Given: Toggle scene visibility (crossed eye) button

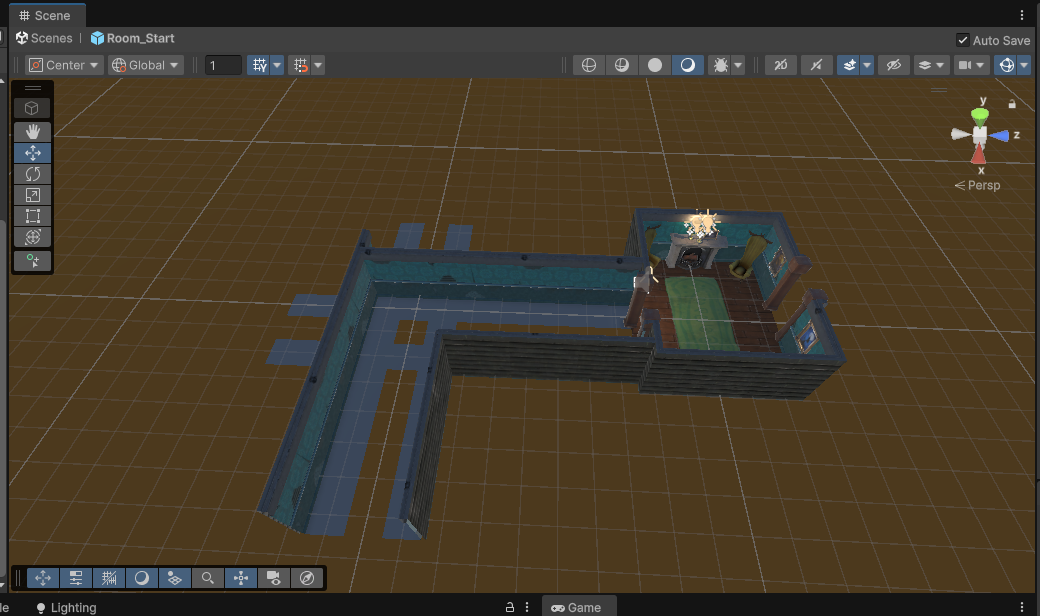Looking at the screenshot, I should [x=894, y=65].
